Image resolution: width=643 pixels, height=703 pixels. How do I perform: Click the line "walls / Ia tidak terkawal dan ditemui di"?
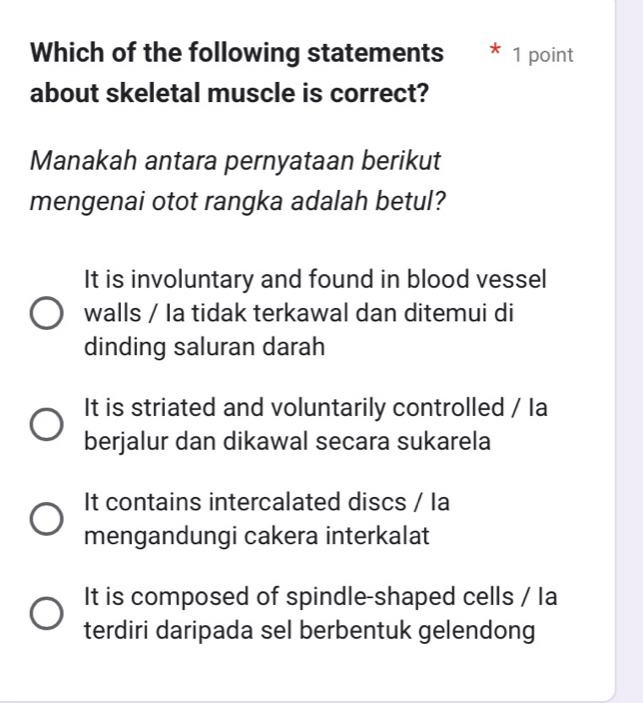299,313
